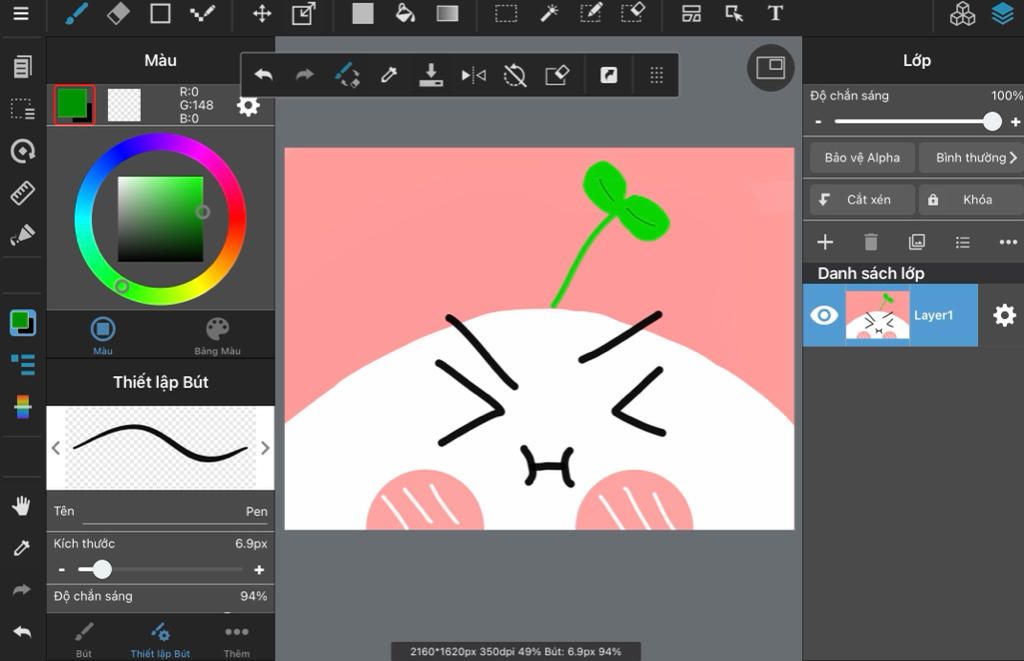Increase Kích thước with plus button
Image resolution: width=1024 pixels, height=661 pixels.
tap(259, 570)
